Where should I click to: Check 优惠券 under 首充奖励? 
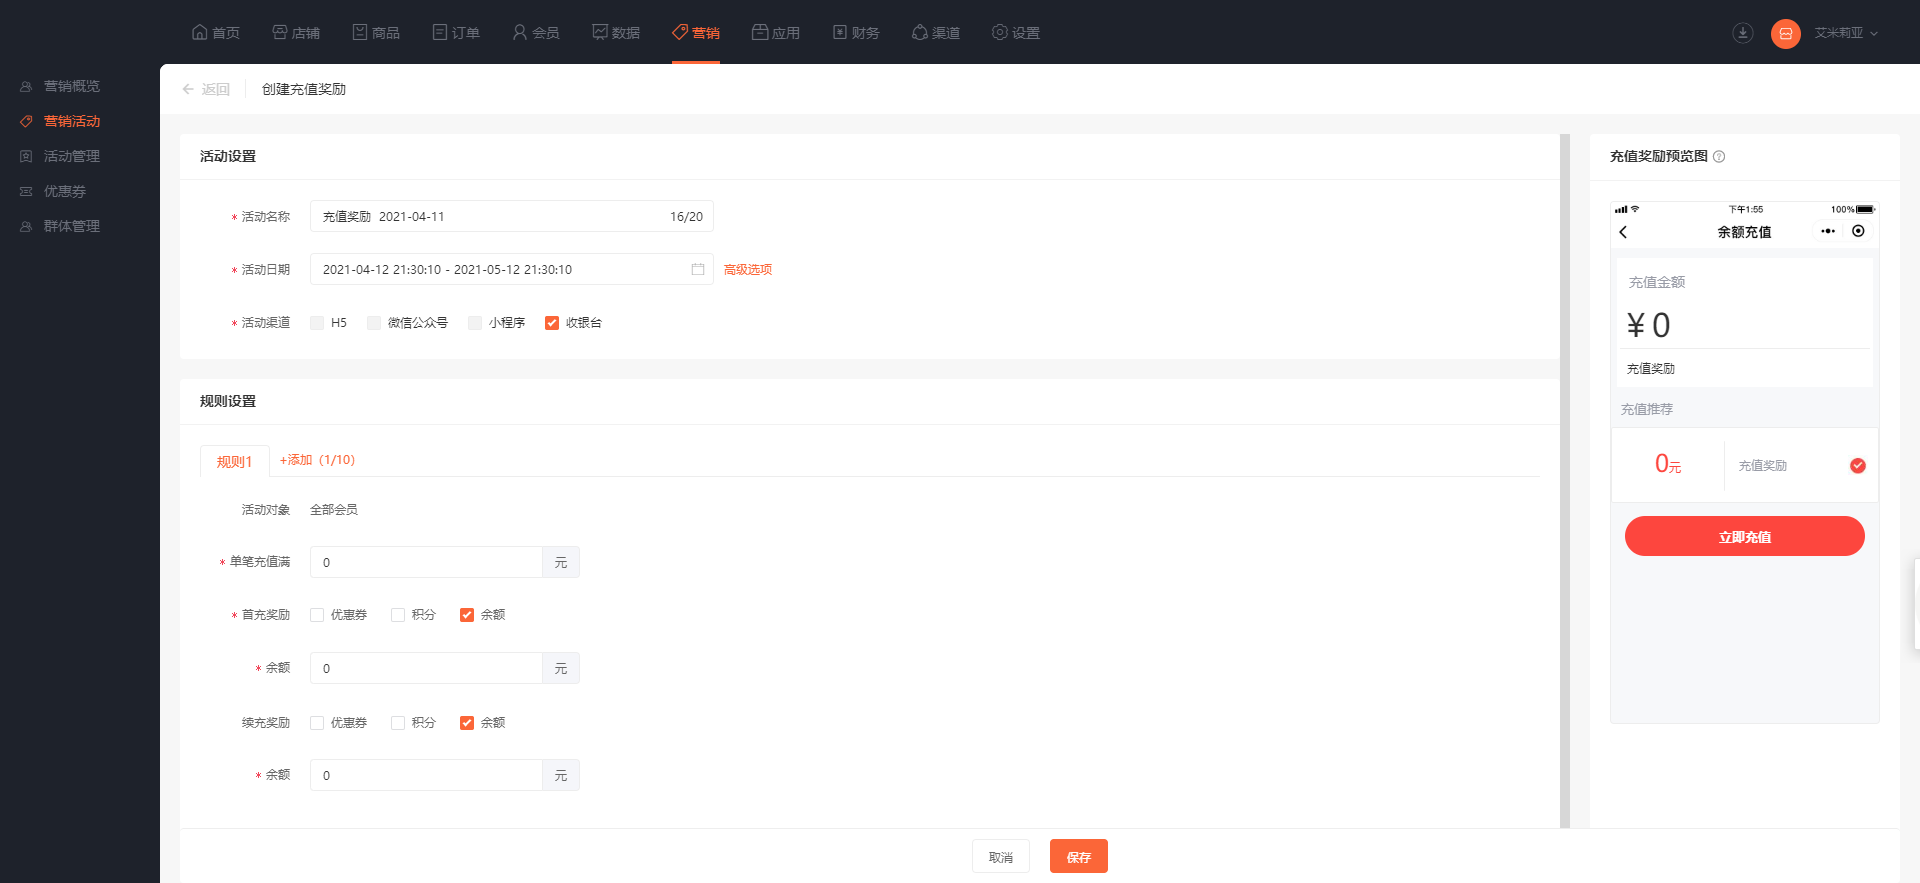tap(317, 615)
